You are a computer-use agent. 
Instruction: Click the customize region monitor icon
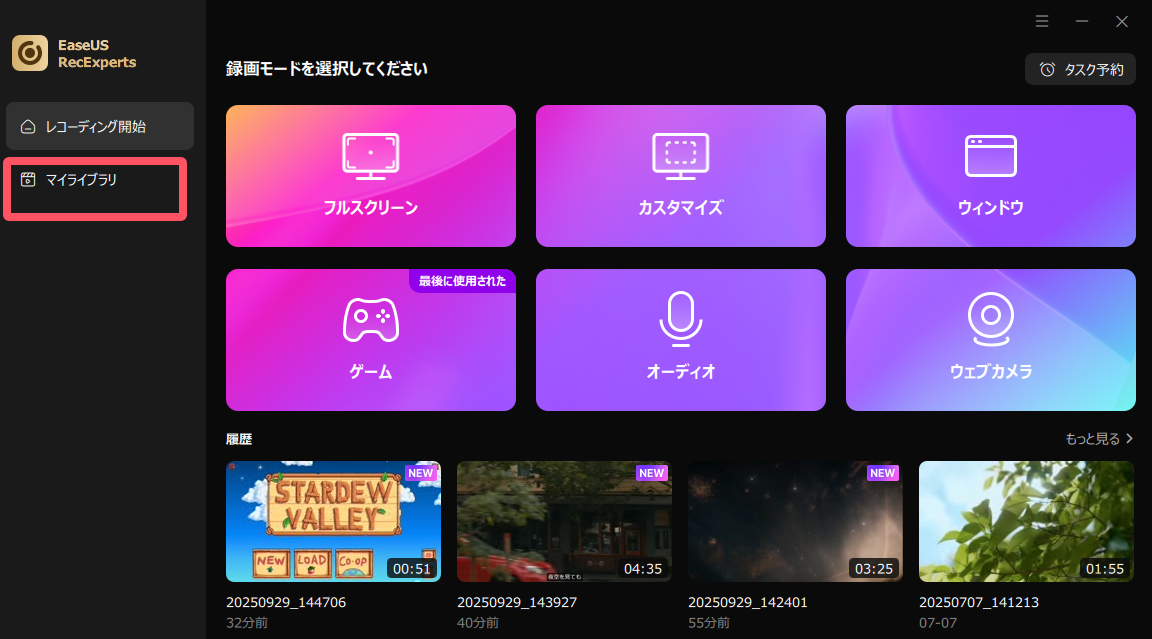(x=680, y=156)
